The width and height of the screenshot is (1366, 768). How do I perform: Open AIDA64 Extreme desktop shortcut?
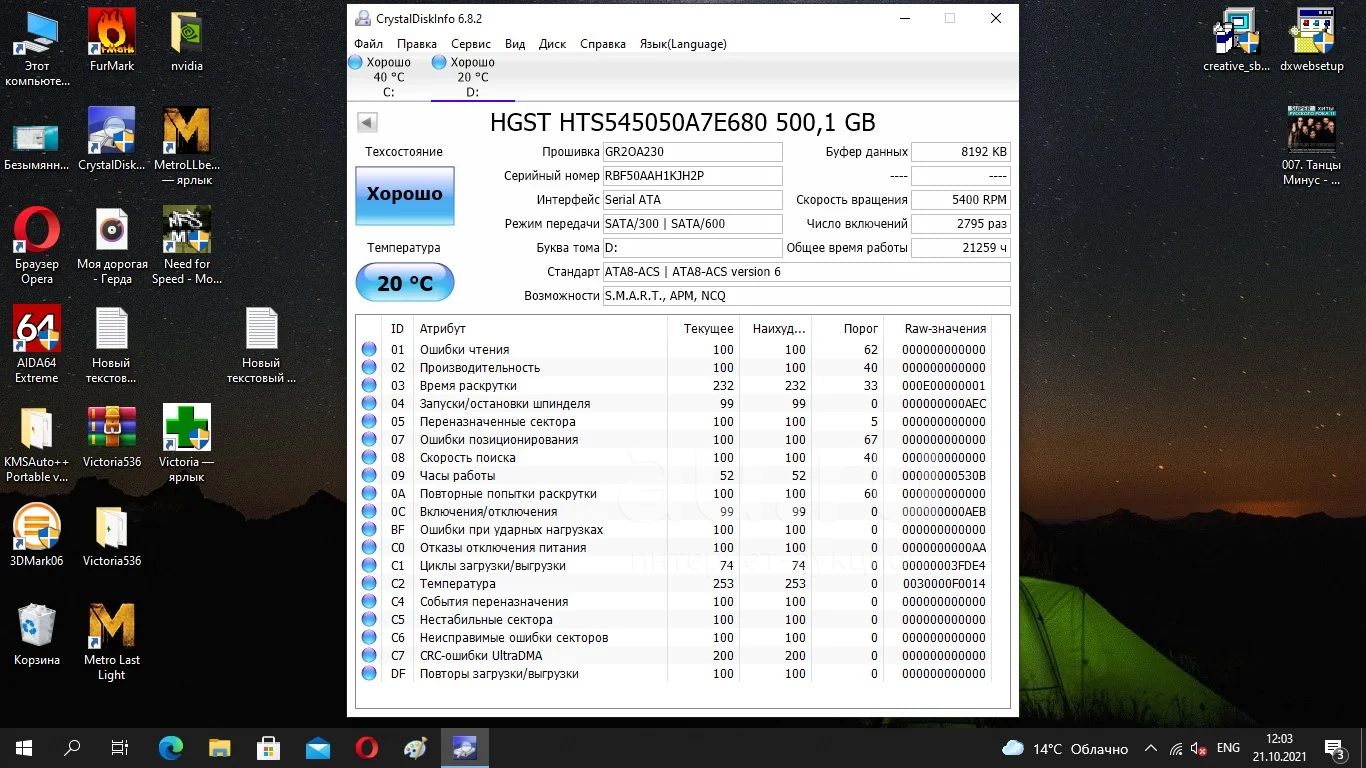pos(37,345)
